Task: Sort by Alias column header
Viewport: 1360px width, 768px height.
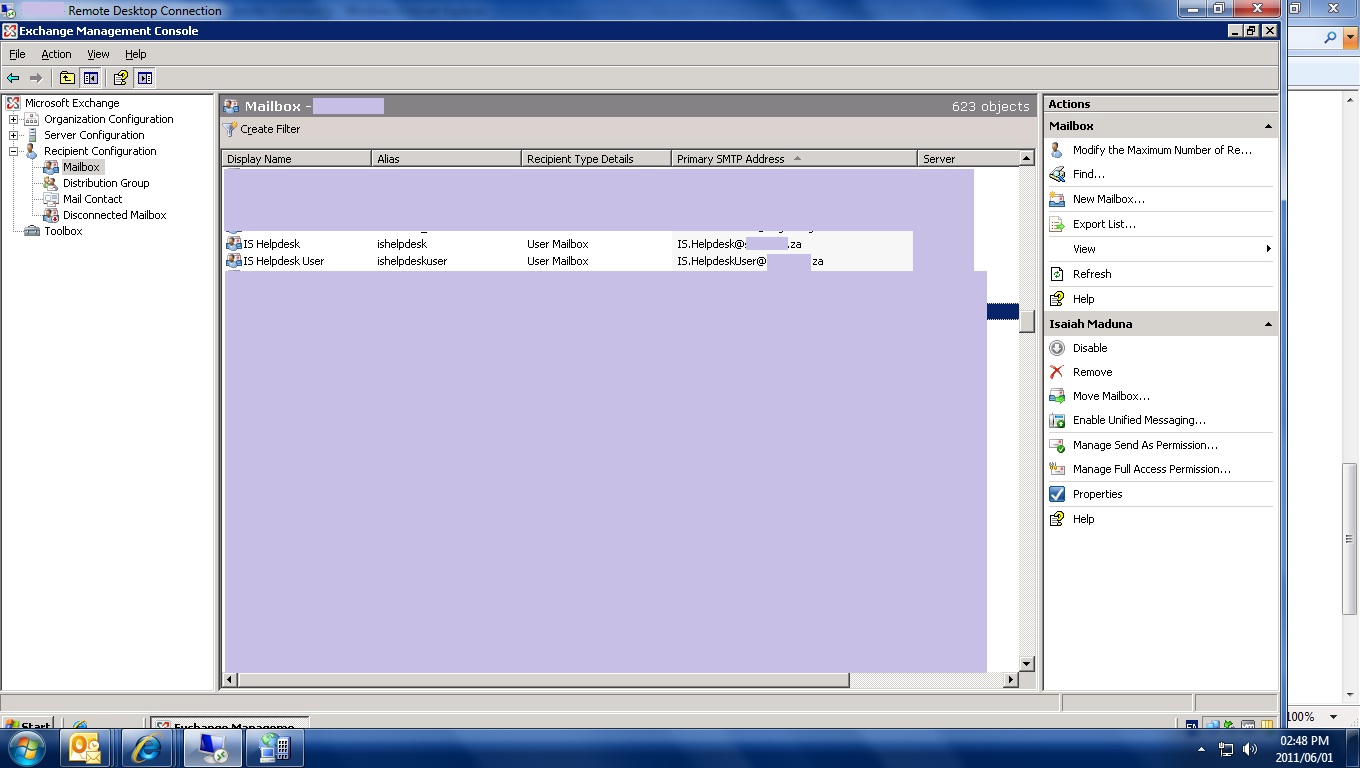Action: (x=446, y=159)
